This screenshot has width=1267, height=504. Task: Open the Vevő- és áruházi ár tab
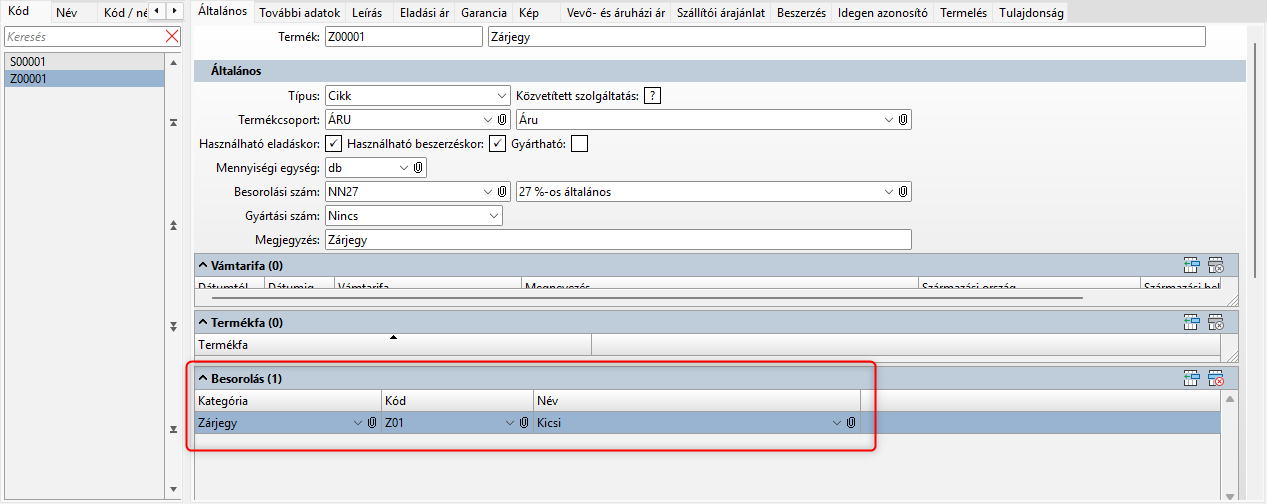coord(616,13)
